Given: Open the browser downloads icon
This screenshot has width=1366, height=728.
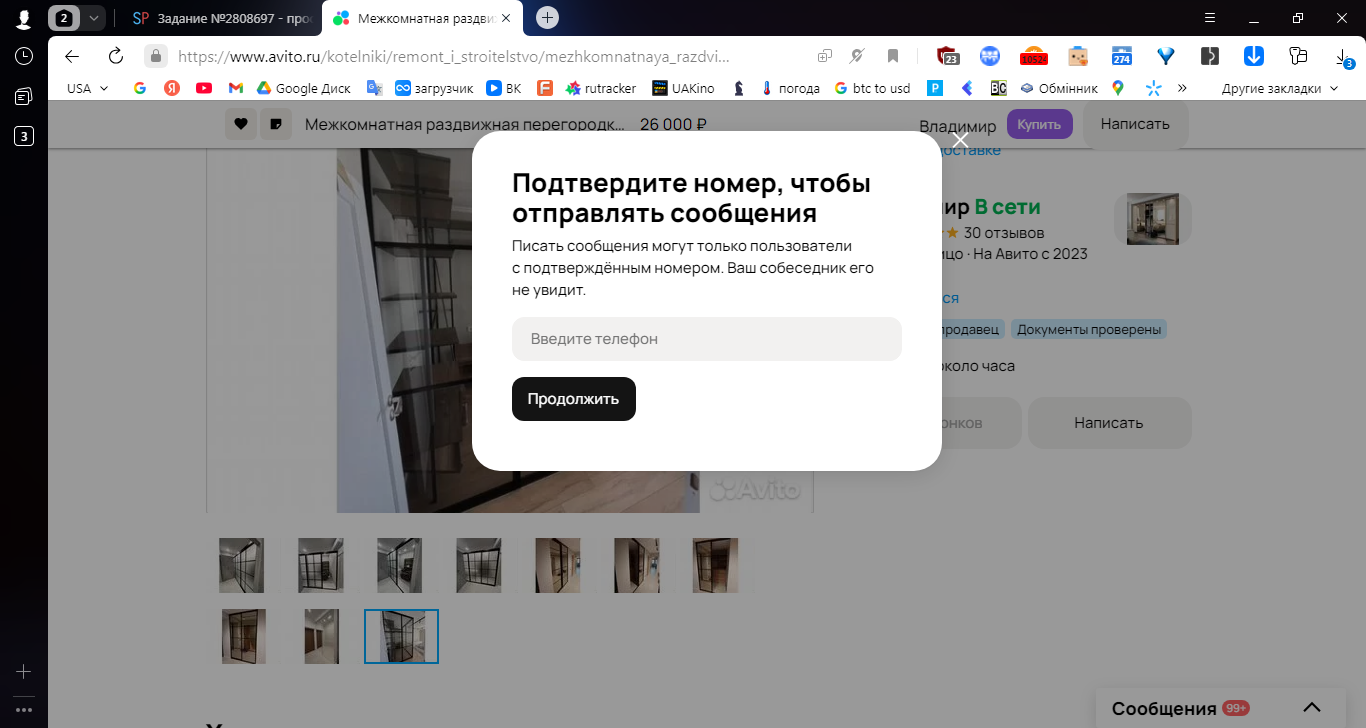Looking at the screenshot, I should [1343, 57].
